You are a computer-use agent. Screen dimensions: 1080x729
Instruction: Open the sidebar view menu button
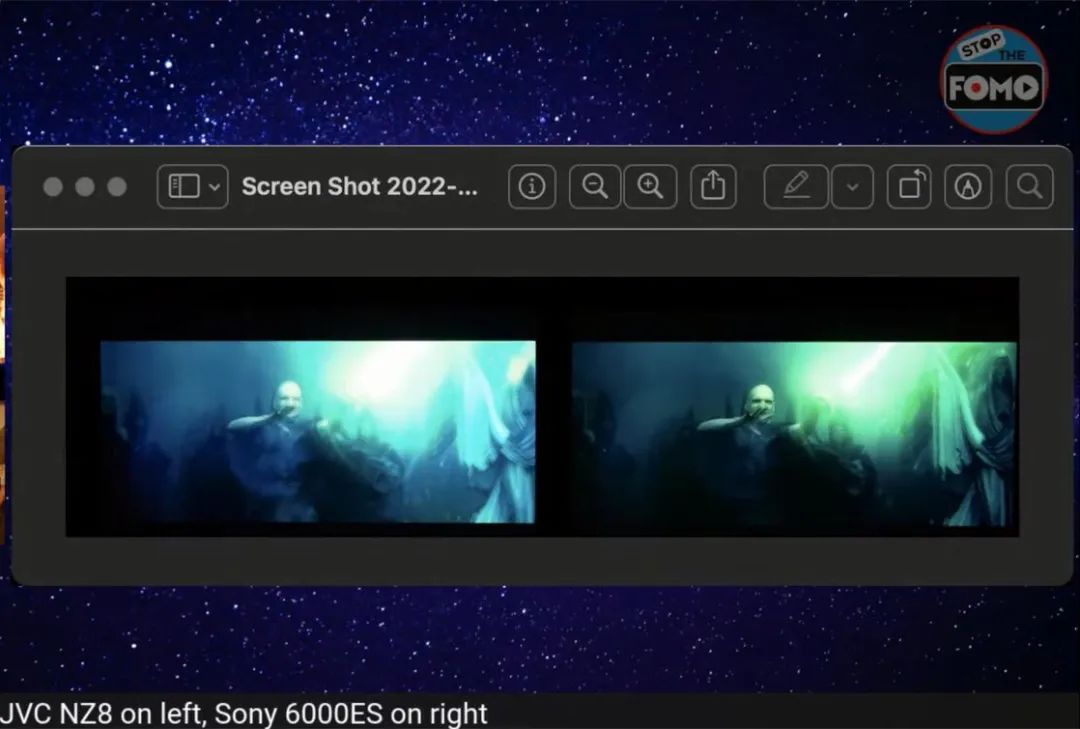point(192,187)
